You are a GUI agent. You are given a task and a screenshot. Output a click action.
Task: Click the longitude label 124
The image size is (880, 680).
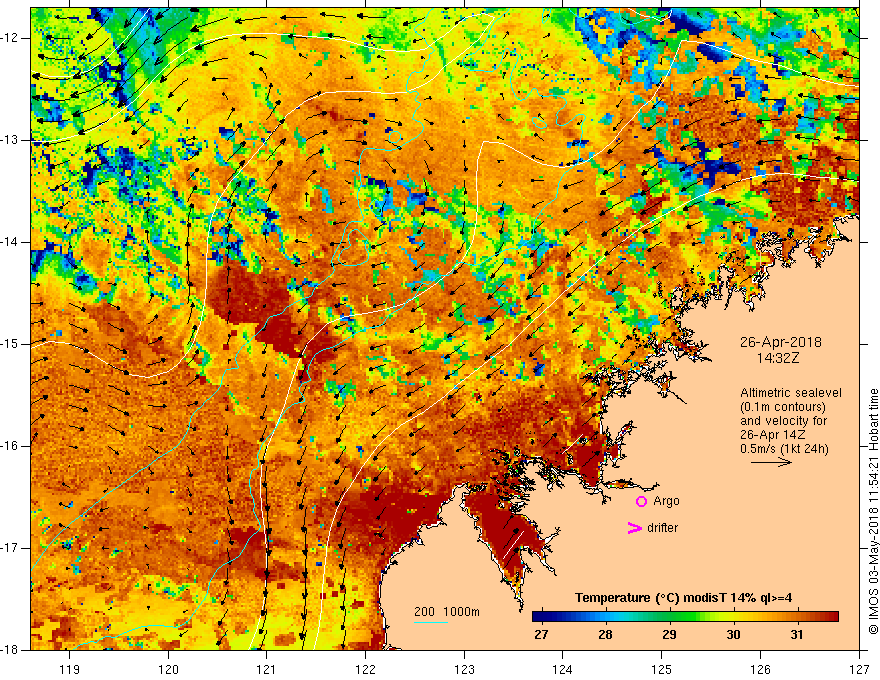(563, 669)
